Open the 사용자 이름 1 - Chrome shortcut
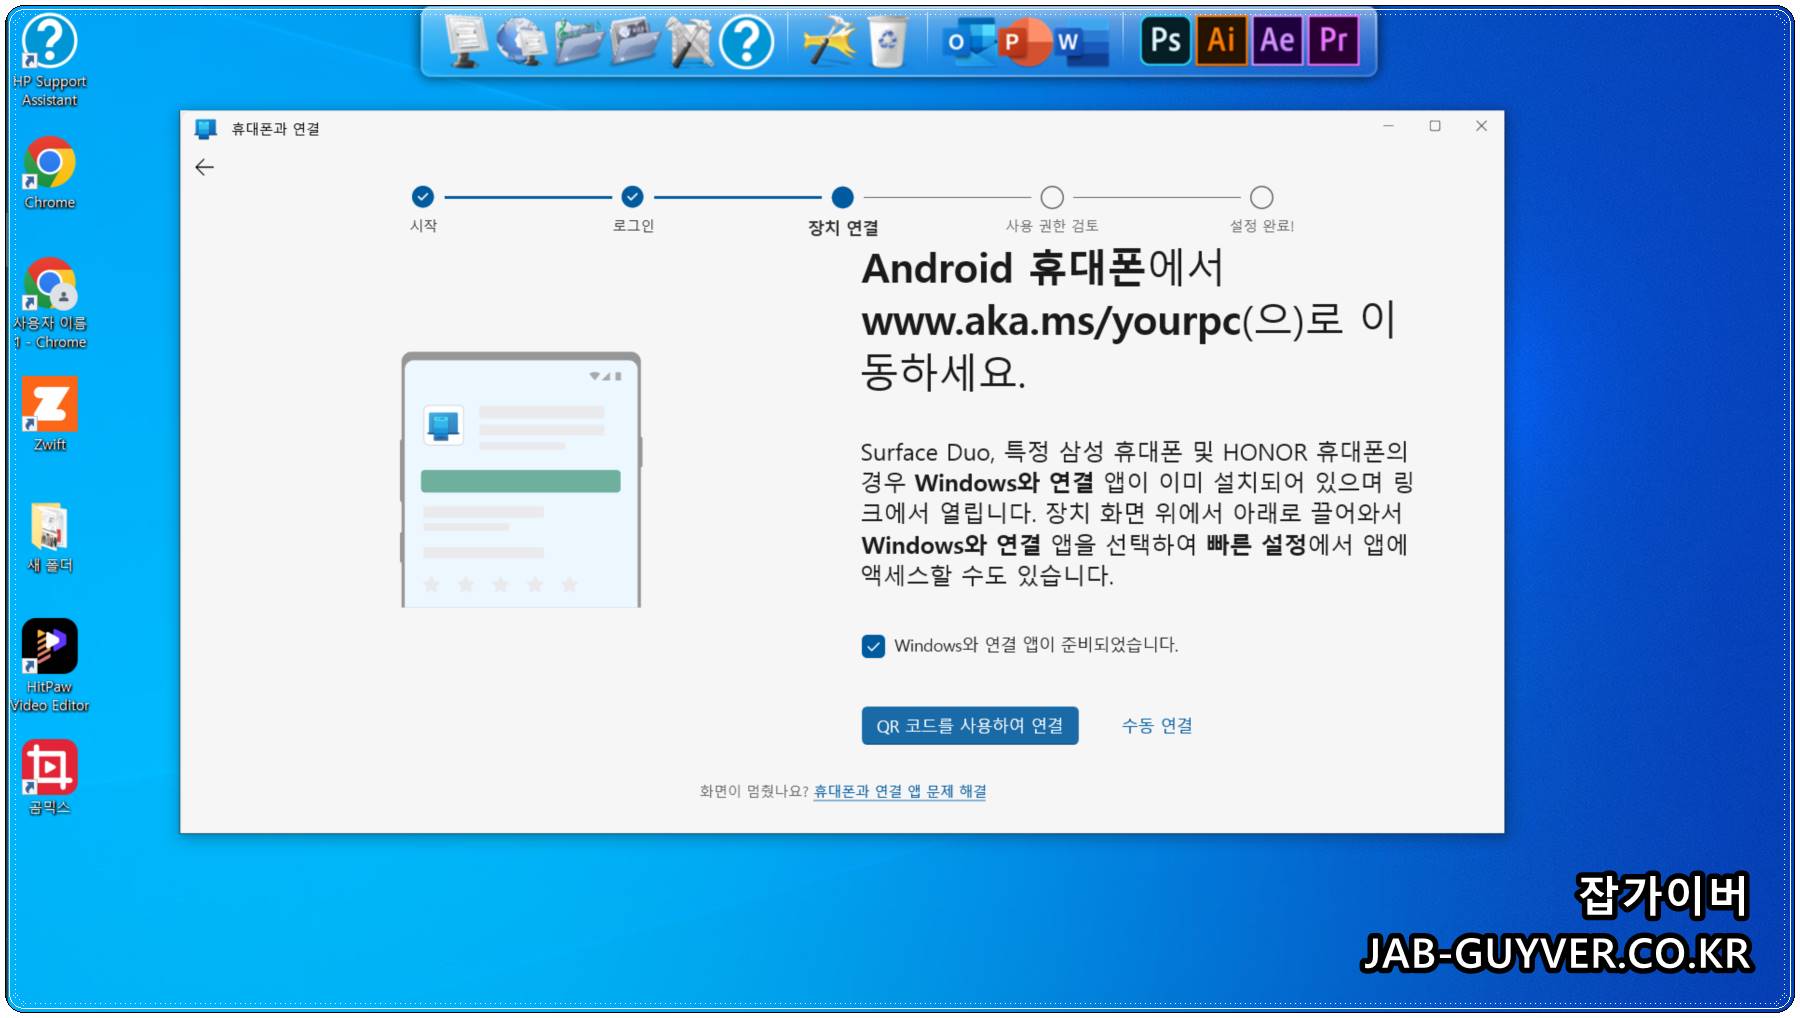Screen dimensions: 1800x1018 point(49,303)
